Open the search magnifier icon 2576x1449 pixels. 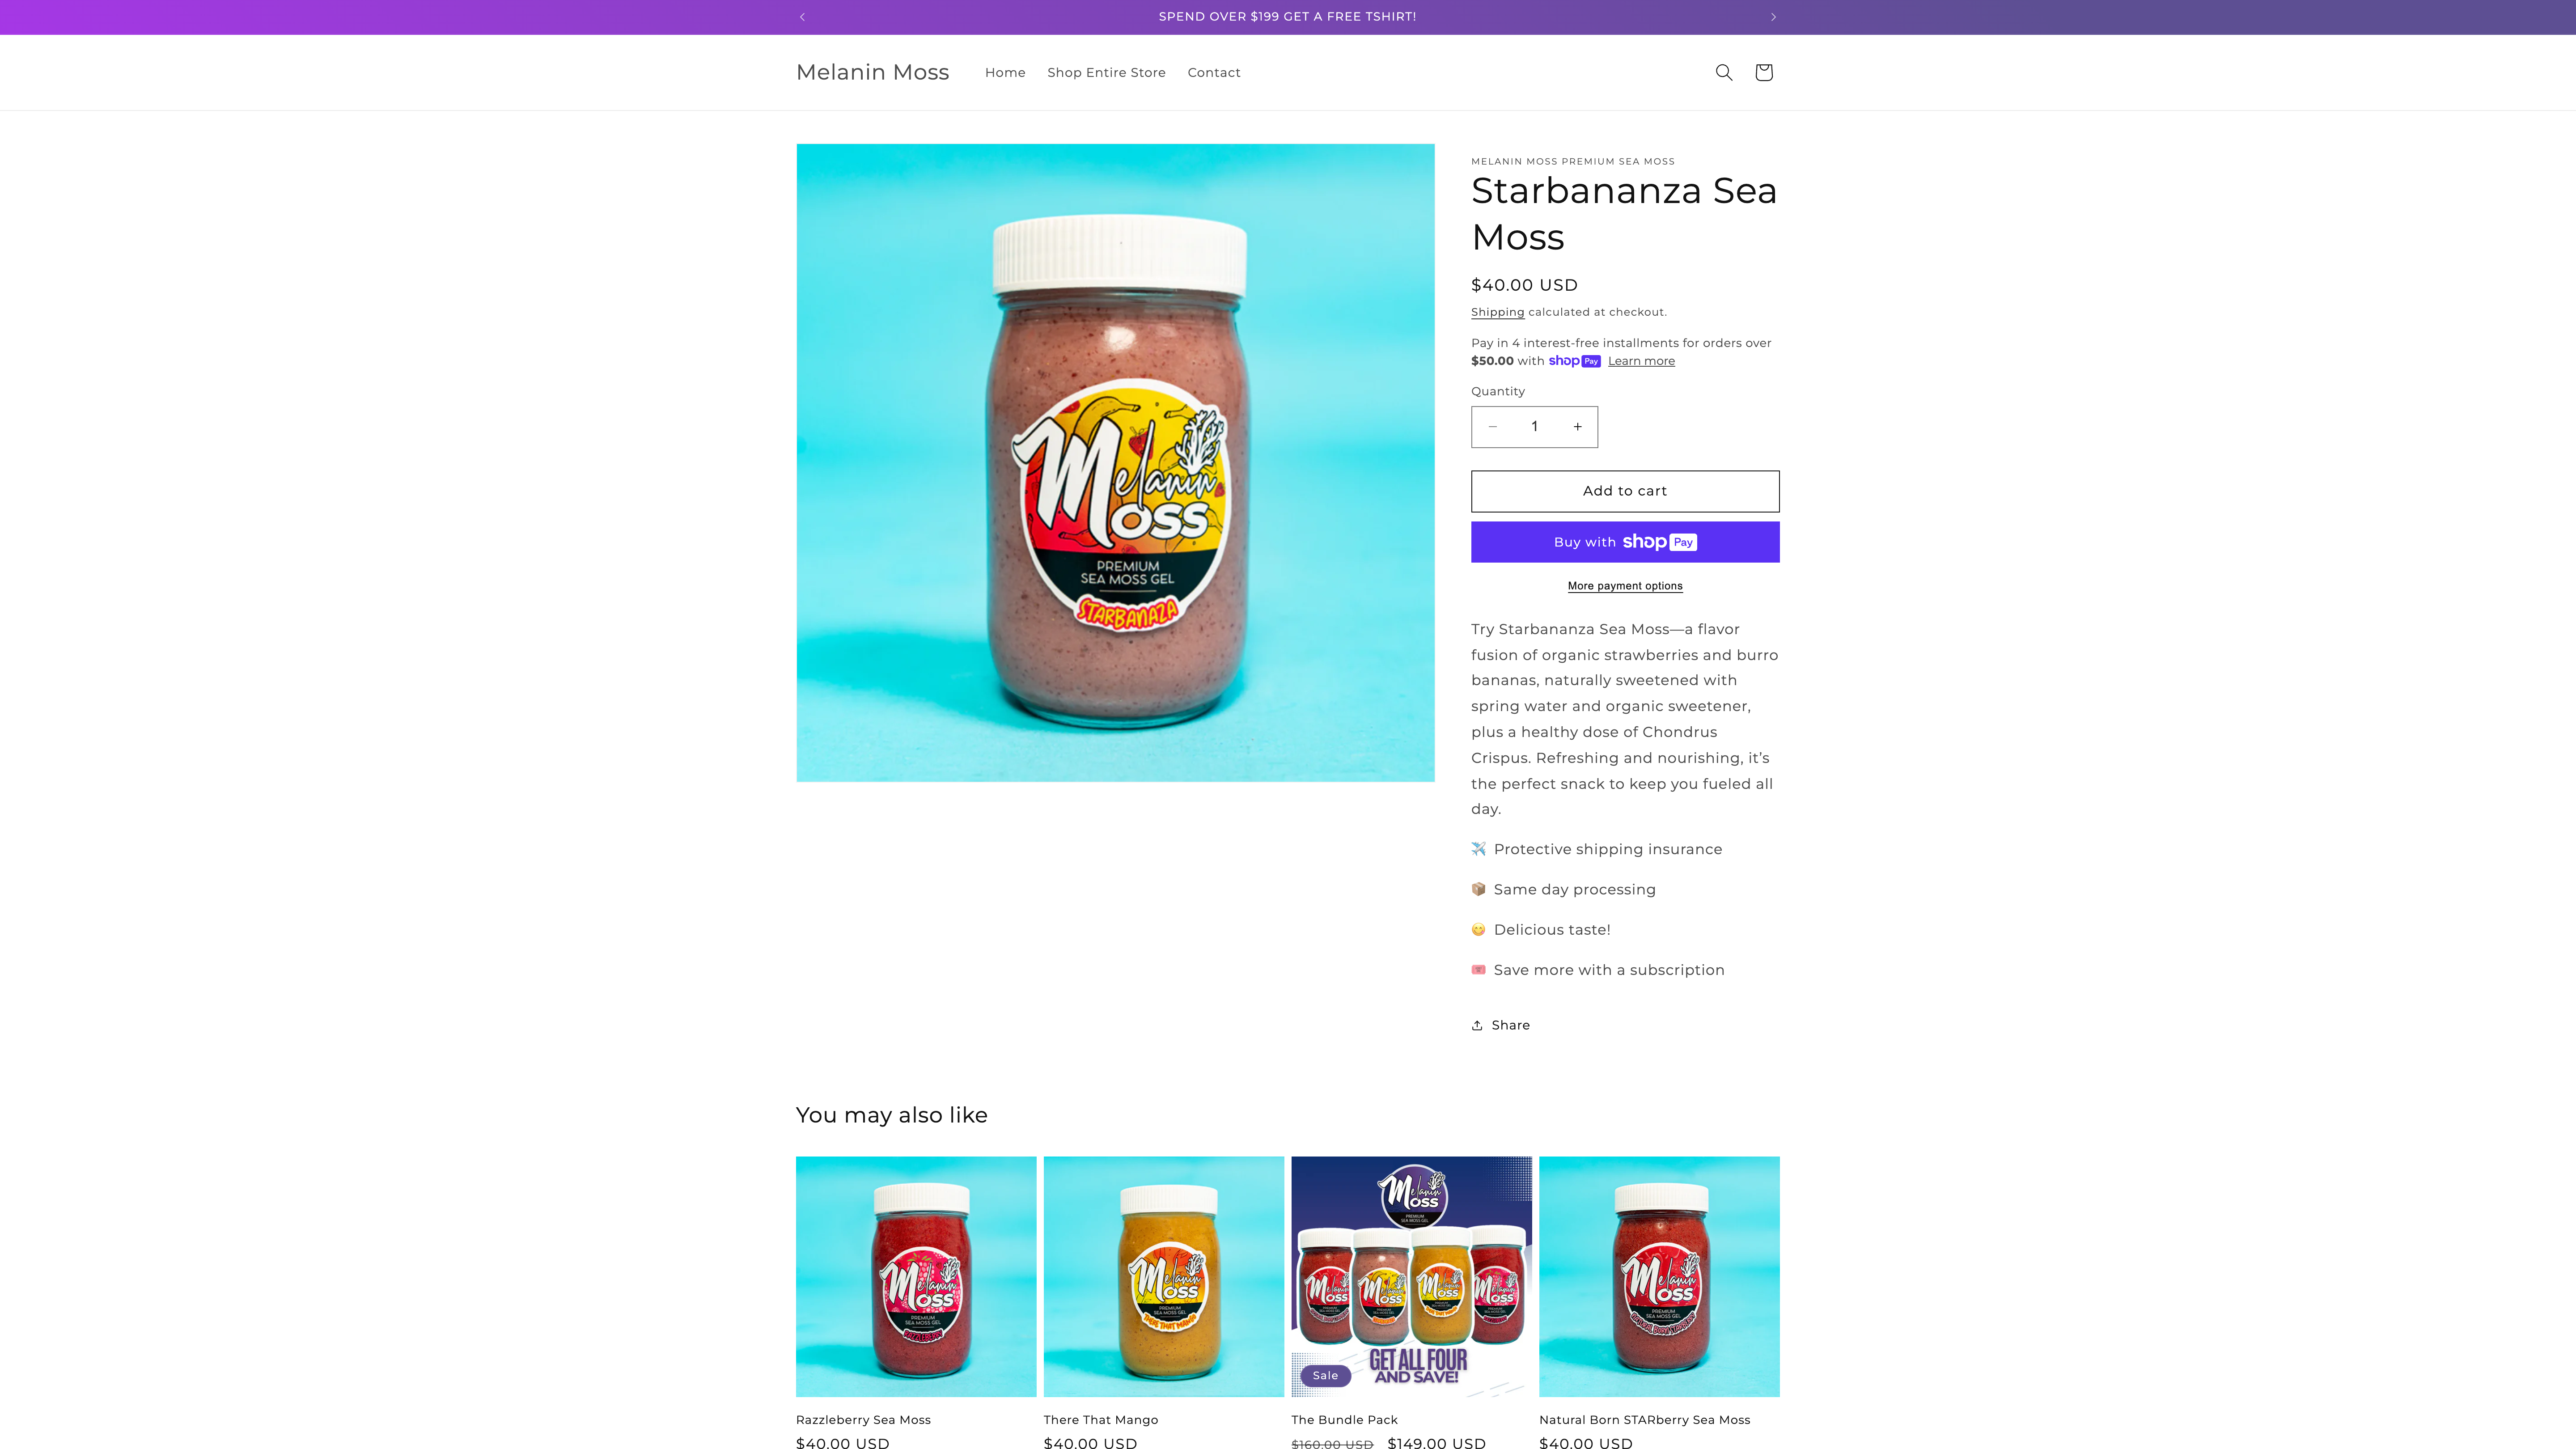(x=1723, y=72)
